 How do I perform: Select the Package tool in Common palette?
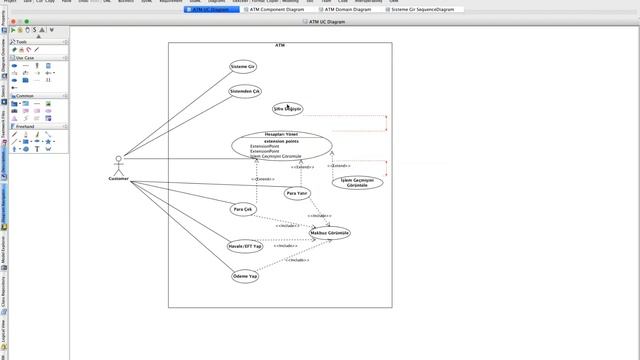(x=14, y=104)
